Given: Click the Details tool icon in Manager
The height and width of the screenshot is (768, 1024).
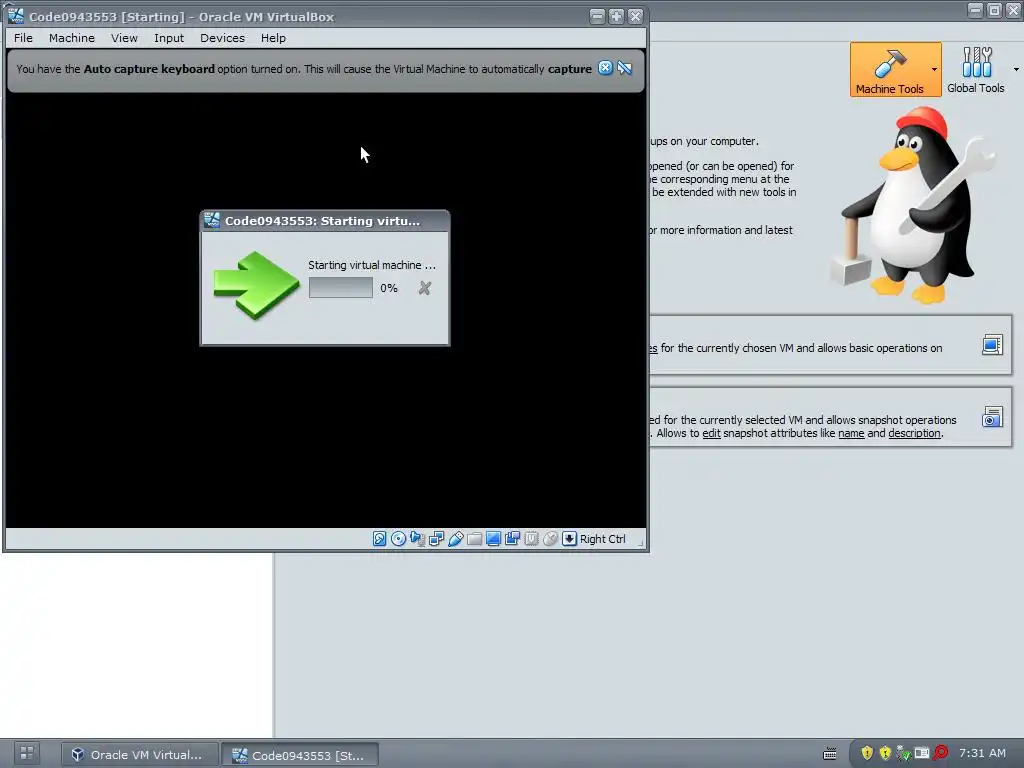Looking at the screenshot, I should (992, 345).
